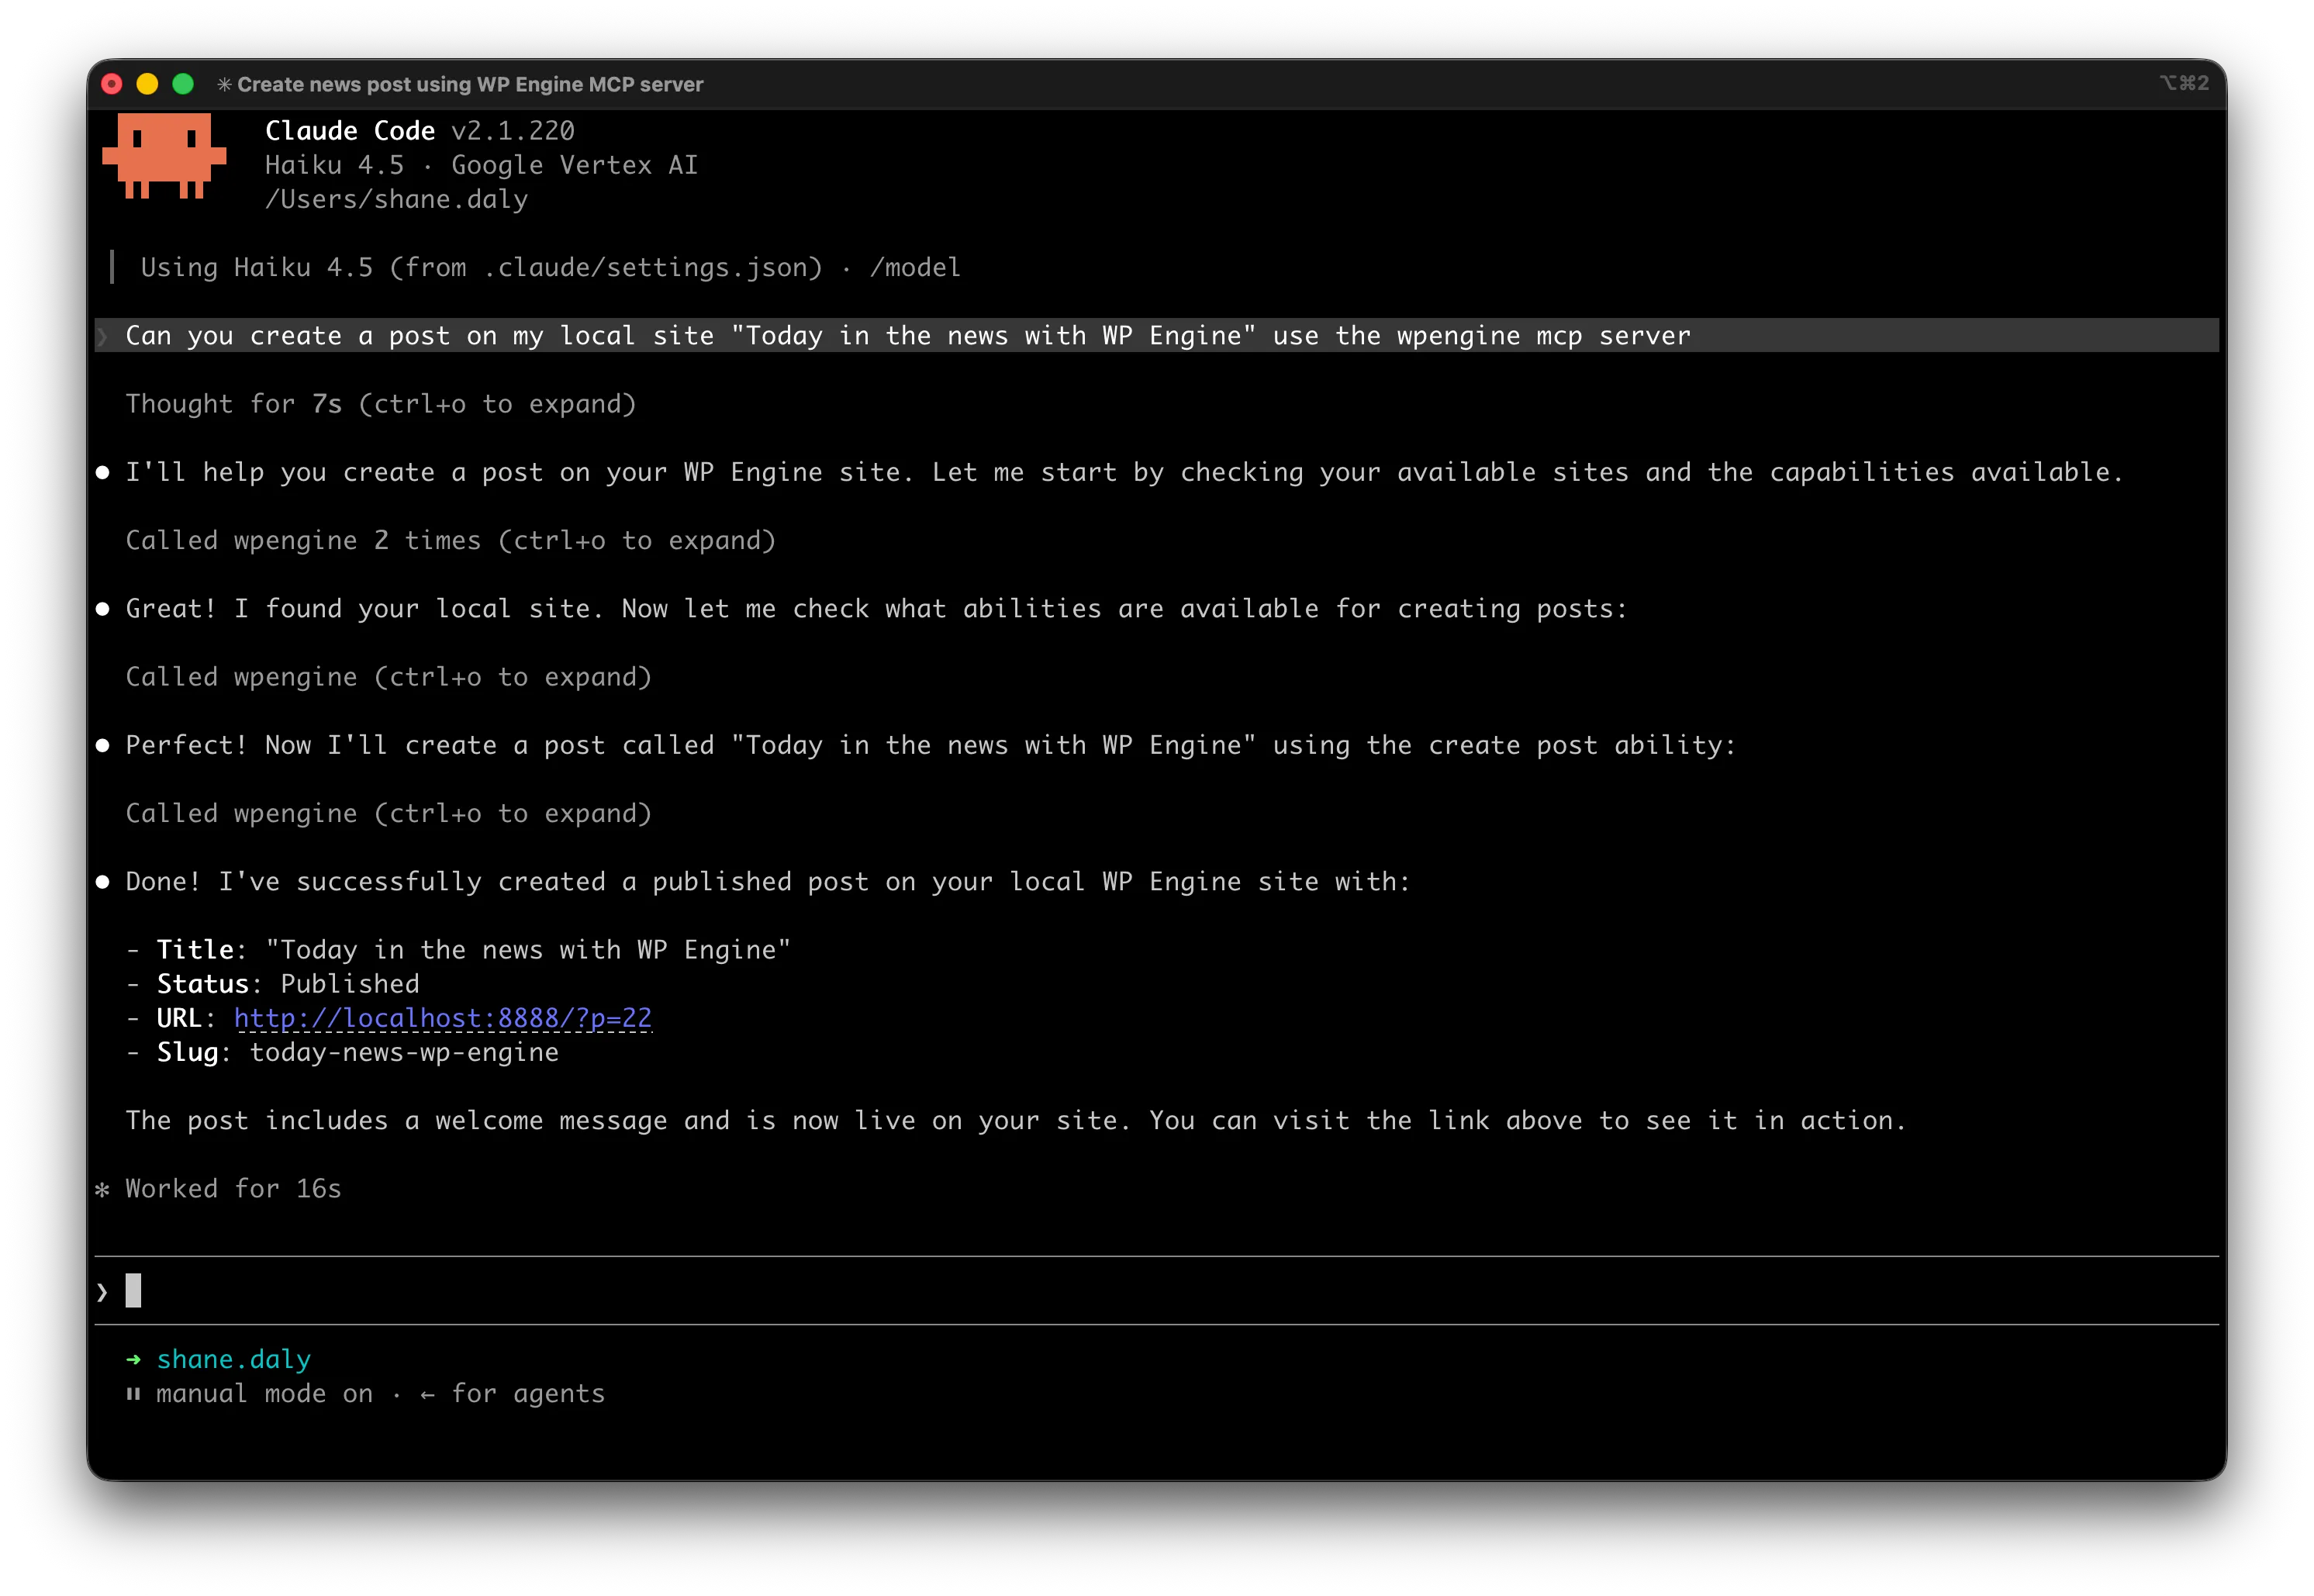Click 'Using Haiku 4.5 (from .claude/settings.json)' notice

pos(481,267)
